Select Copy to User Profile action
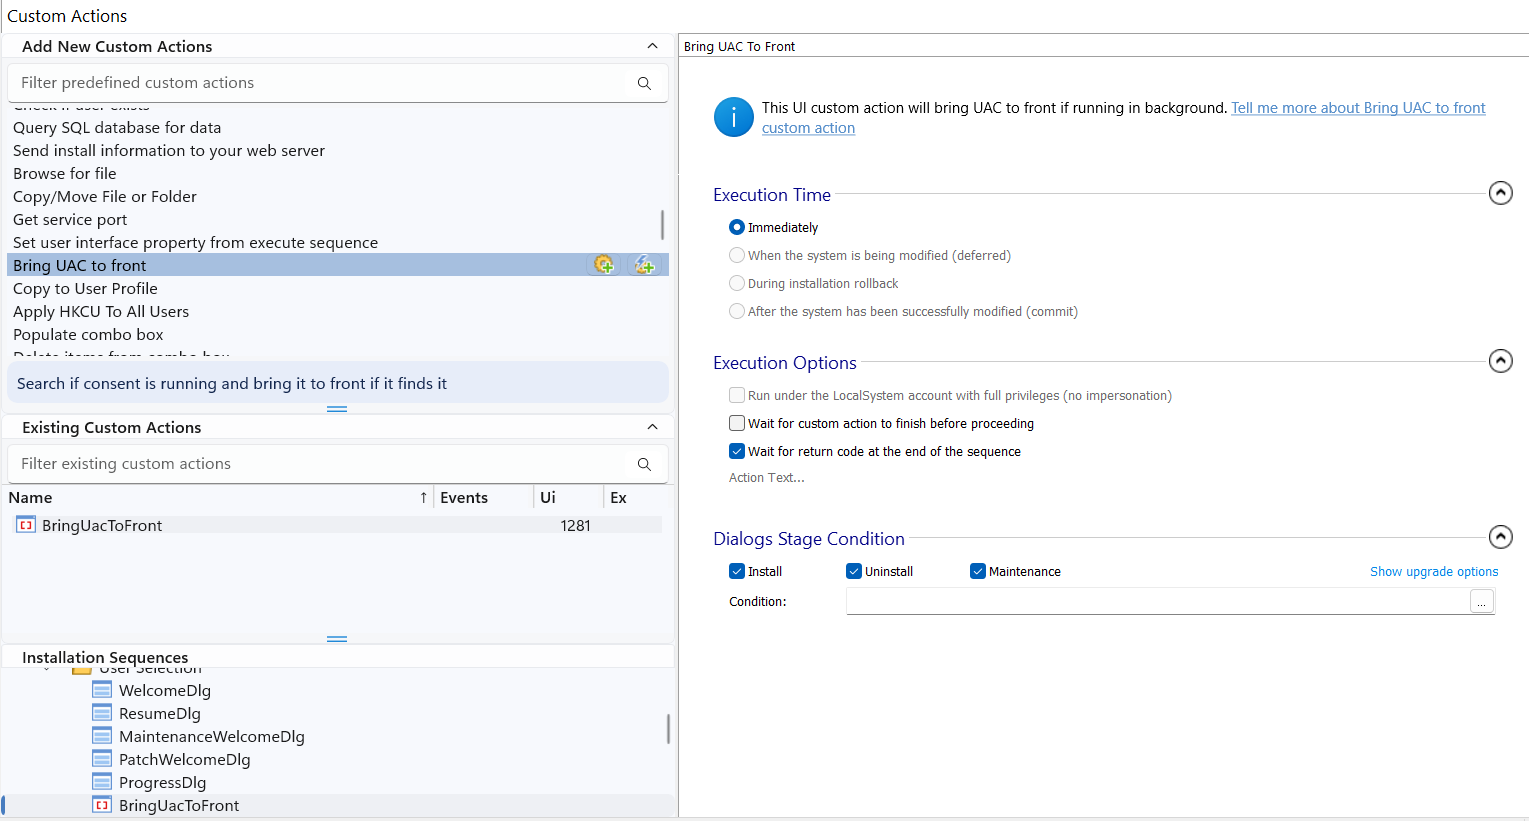 [x=85, y=288]
